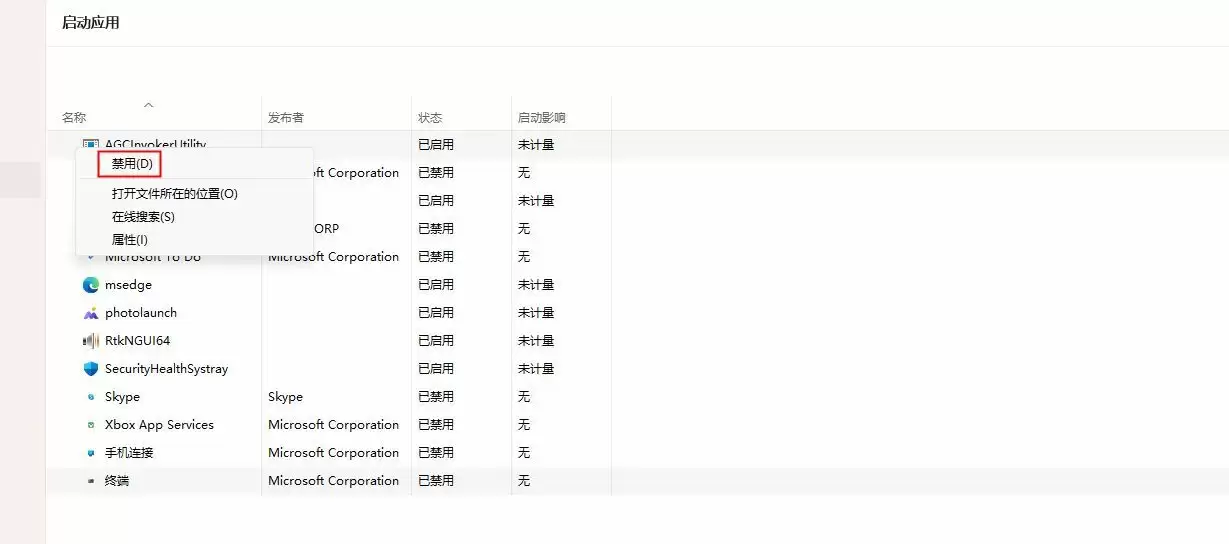This screenshot has height=544, width=1229.
Task: Select the RtkNGUI64 row name
Action: [138, 341]
